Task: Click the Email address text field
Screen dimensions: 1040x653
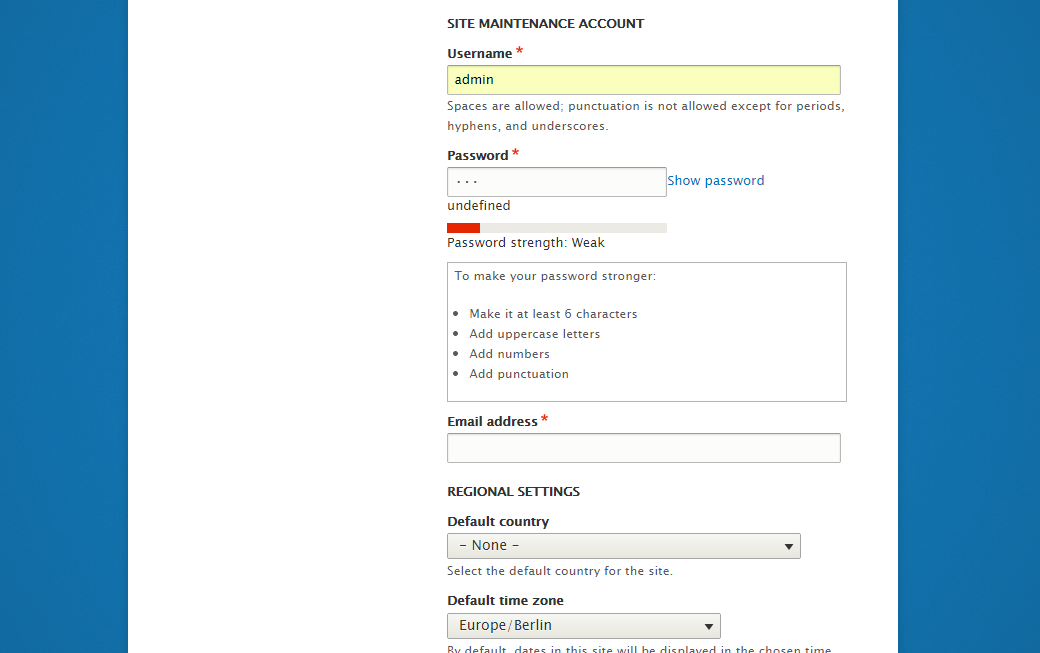Action: (643, 448)
